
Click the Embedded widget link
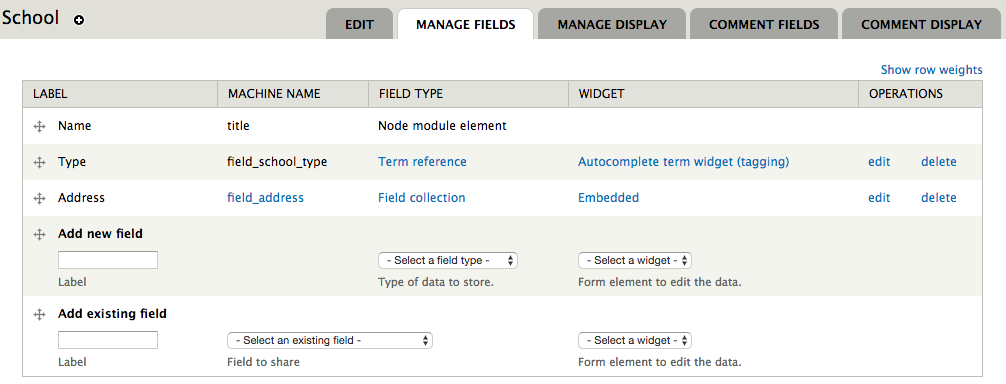tap(608, 197)
